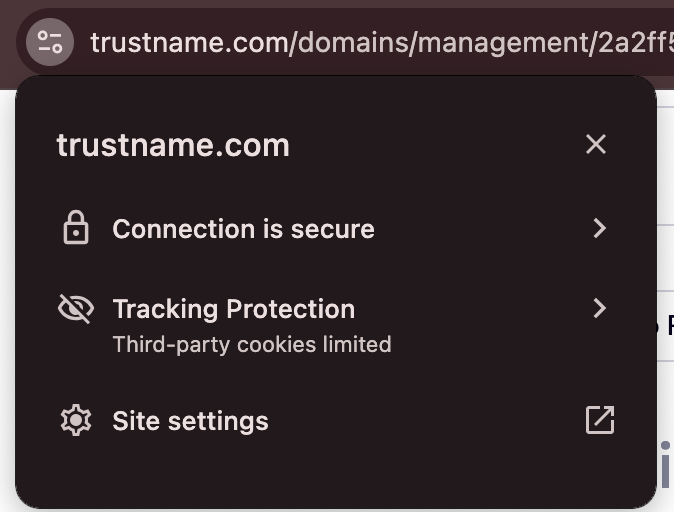This screenshot has height=512, width=674.
Task: Click the padlock icon beside Connection is secure
Action: pyautogui.click(x=76, y=229)
